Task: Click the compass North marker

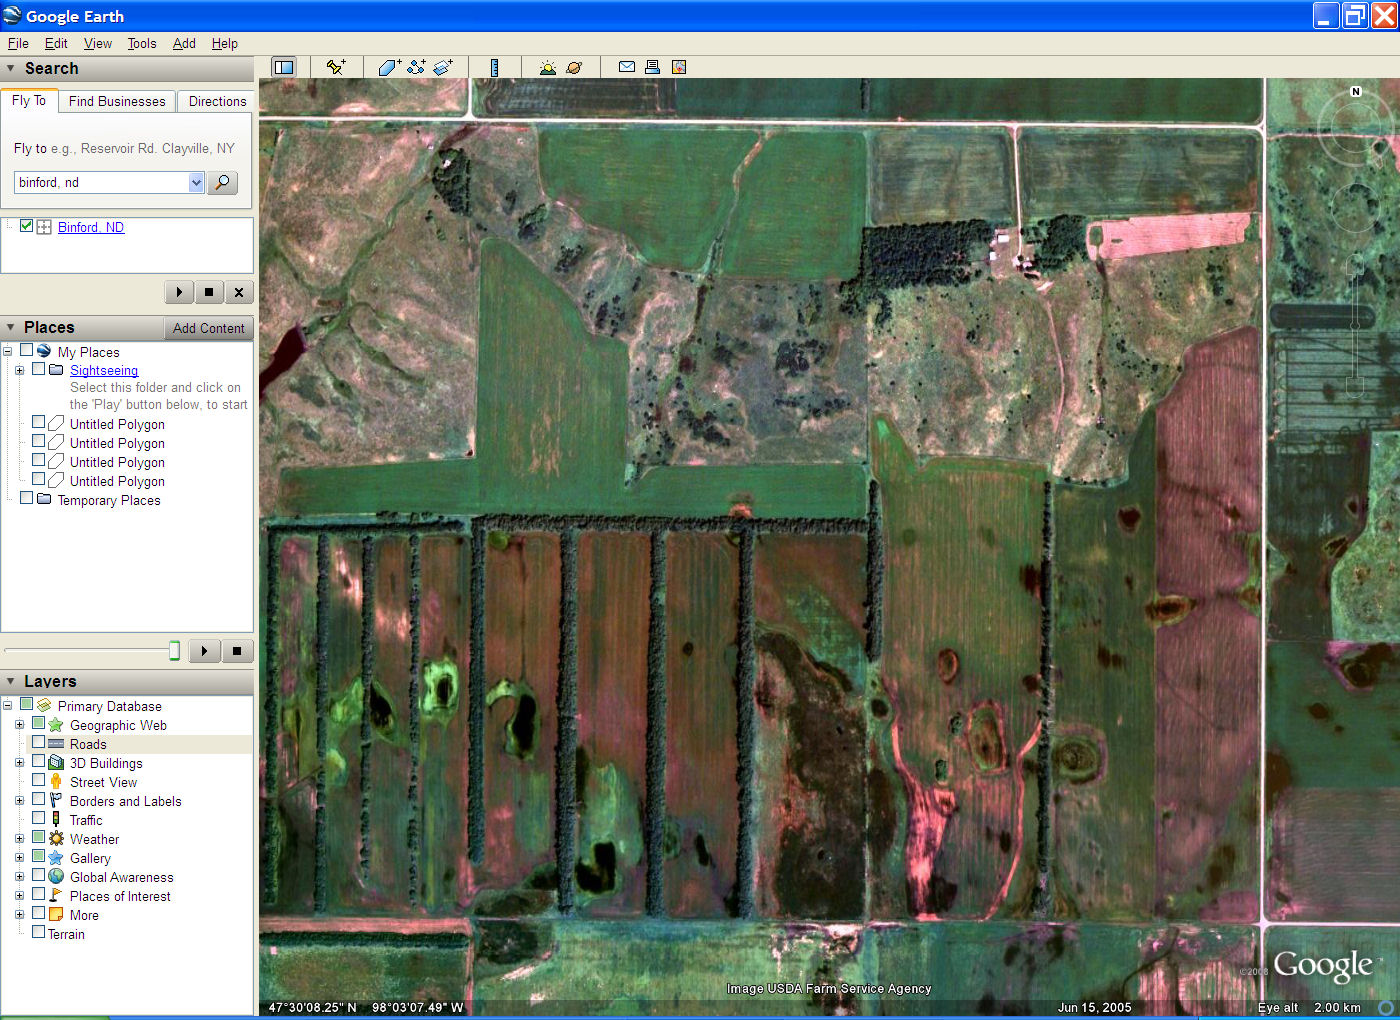Action: tap(1356, 91)
